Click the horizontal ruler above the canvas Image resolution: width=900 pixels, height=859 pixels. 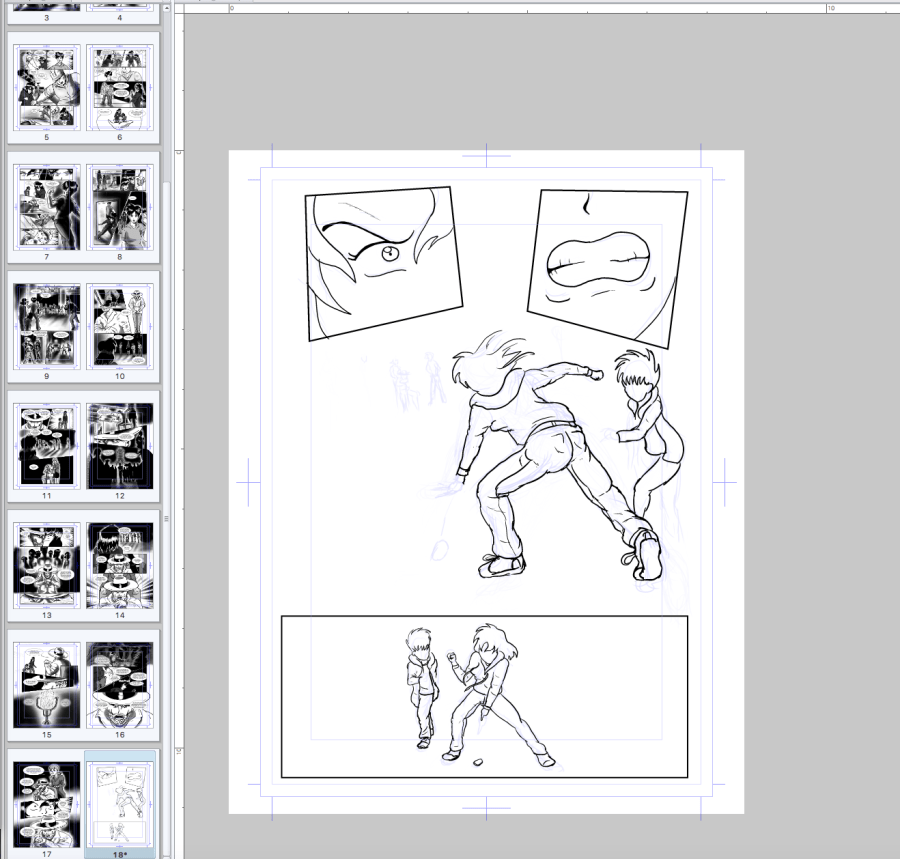click(500, 7)
